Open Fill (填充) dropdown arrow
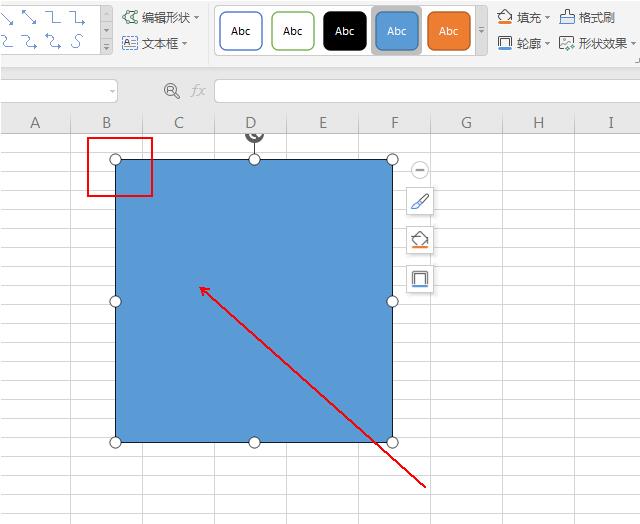 (x=547, y=18)
